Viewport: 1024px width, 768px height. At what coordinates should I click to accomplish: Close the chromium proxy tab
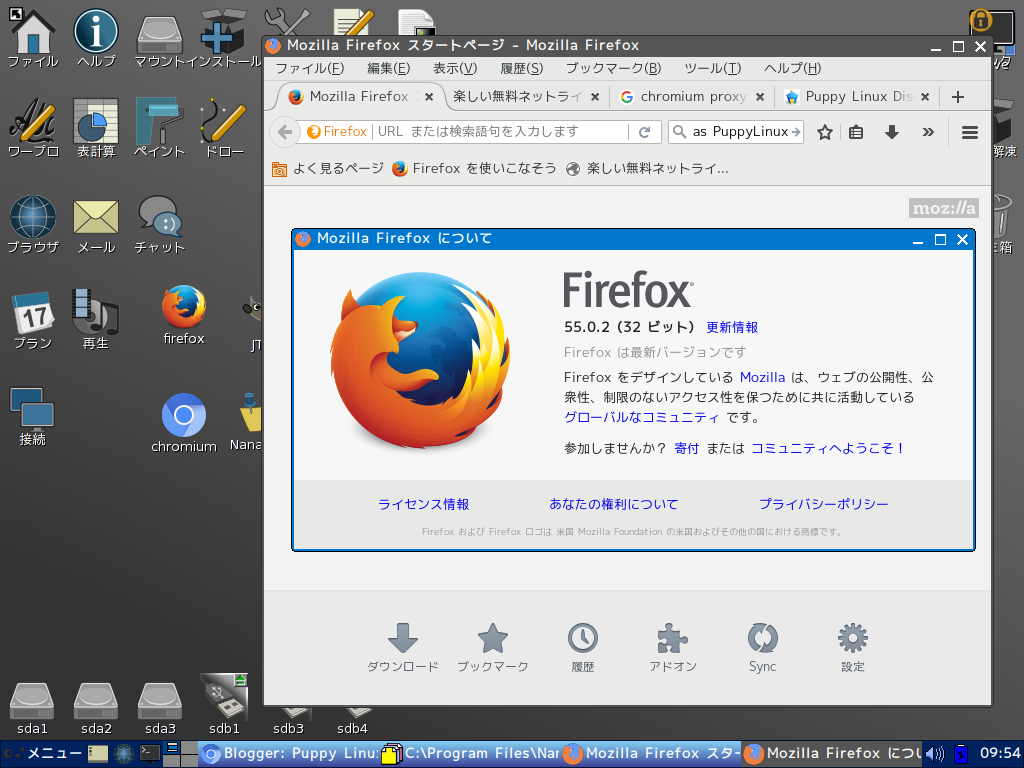[760, 97]
